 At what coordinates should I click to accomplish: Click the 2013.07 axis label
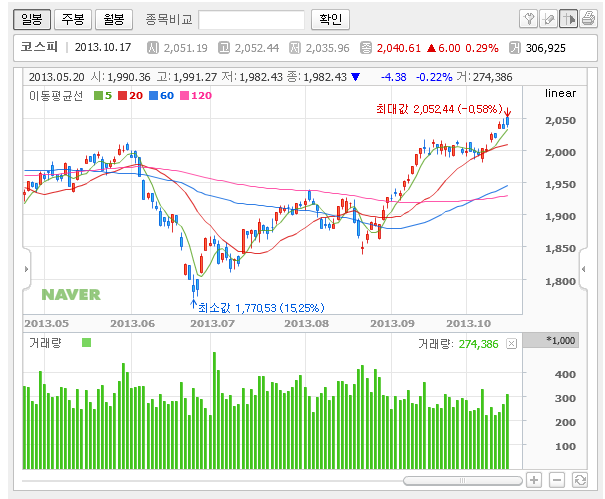click(x=212, y=323)
